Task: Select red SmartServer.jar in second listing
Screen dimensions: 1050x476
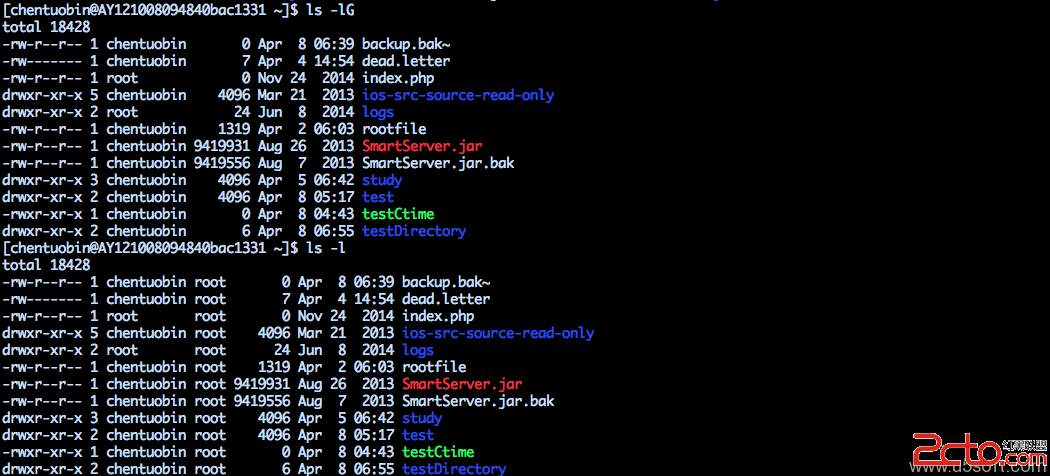Action: coord(462,384)
